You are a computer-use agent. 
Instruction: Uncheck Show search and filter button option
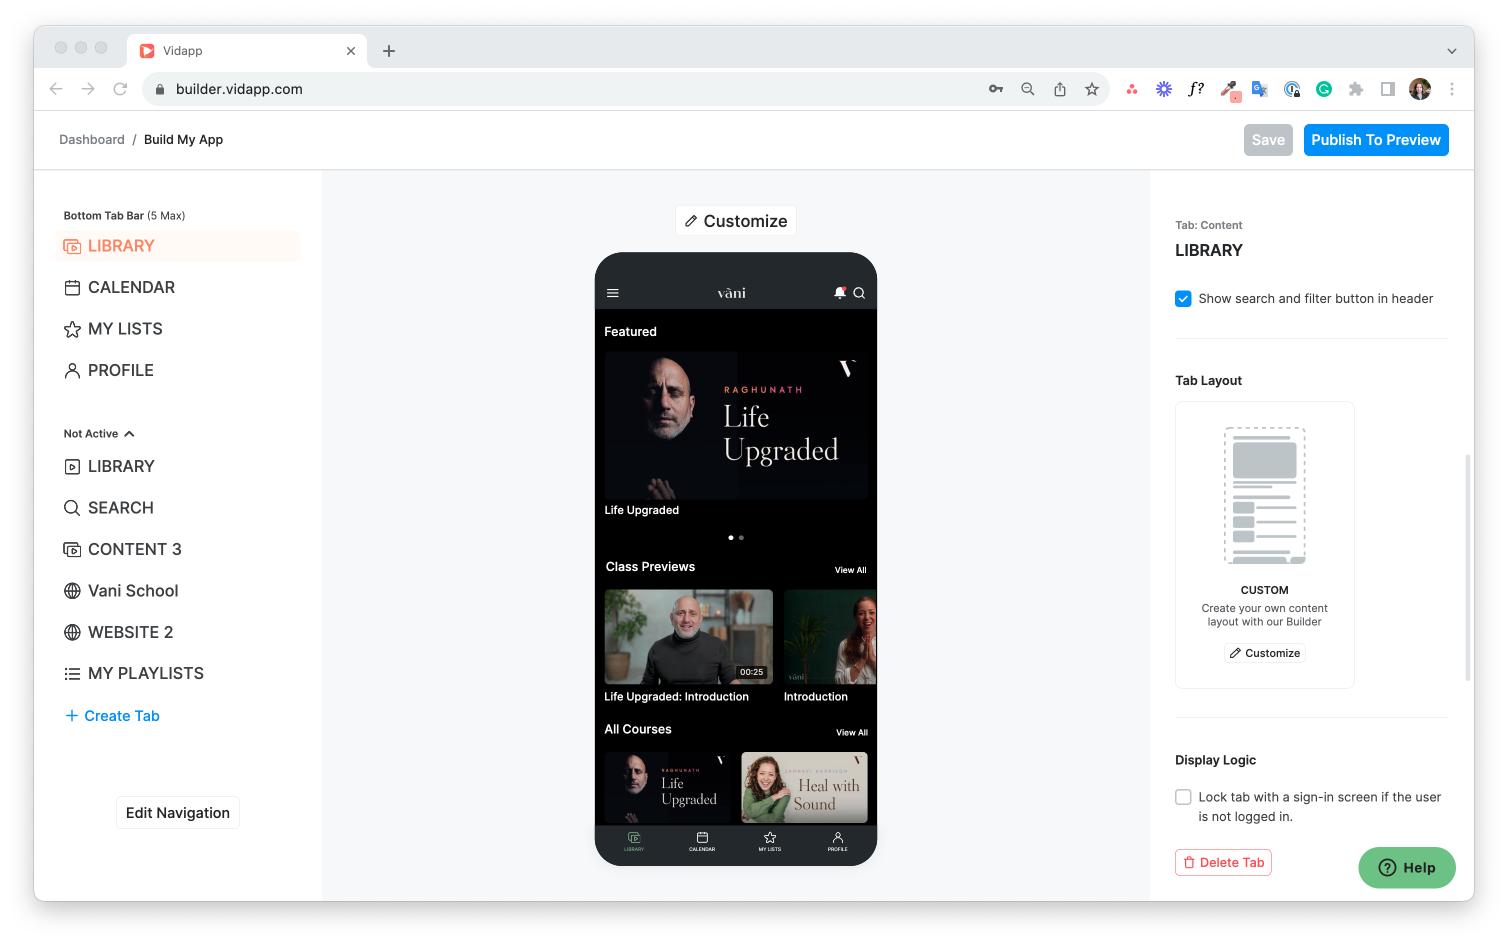click(x=1183, y=299)
